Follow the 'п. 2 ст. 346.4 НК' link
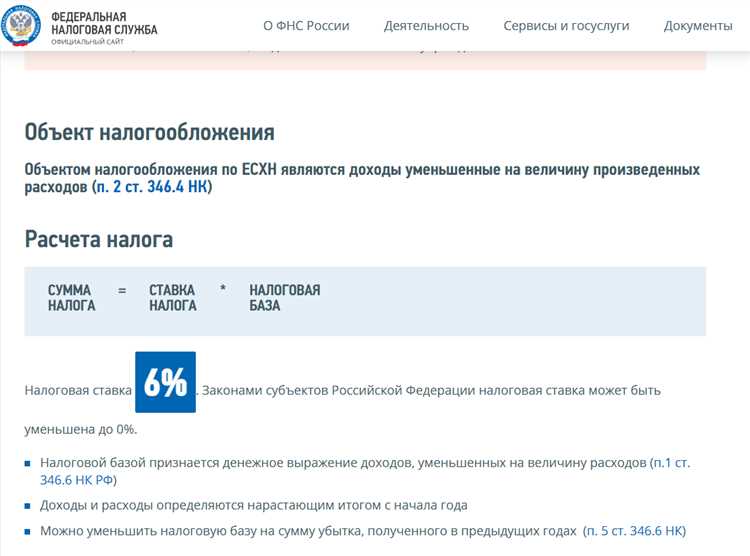Image resolution: width=750 pixels, height=556 pixels. click(x=152, y=187)
